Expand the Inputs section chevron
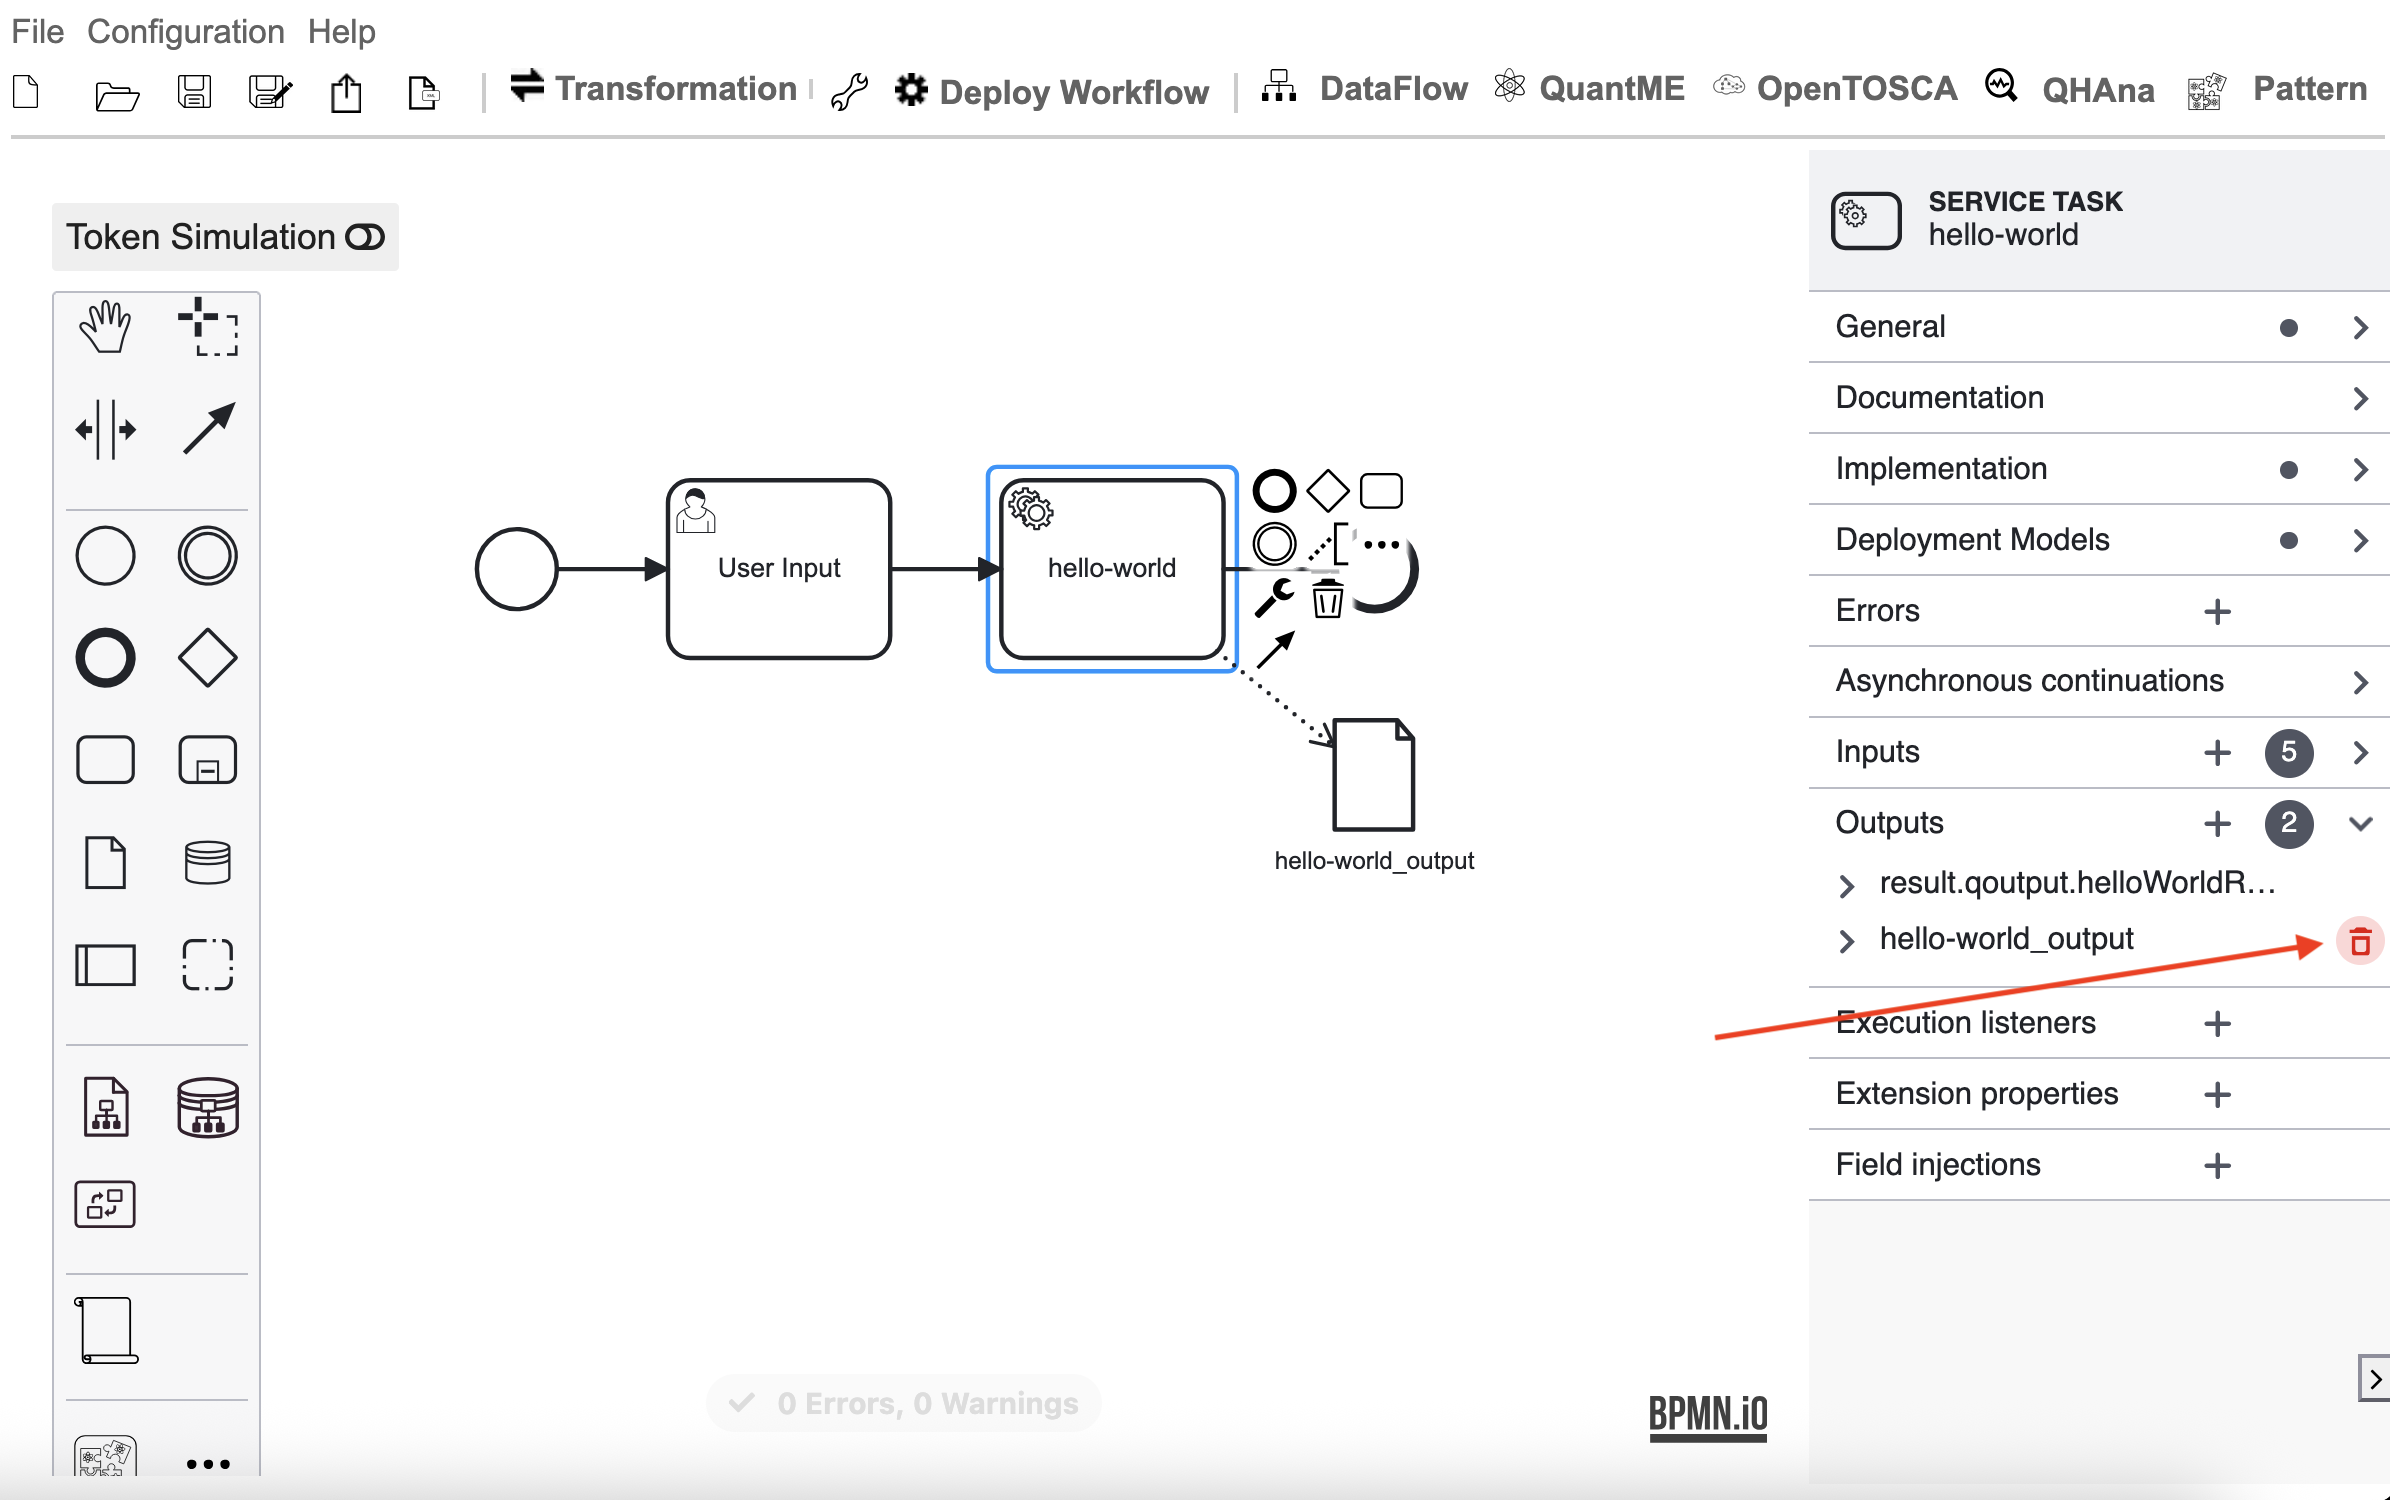Viewport: 2390px width, 1500px height. click(2360, 753)
